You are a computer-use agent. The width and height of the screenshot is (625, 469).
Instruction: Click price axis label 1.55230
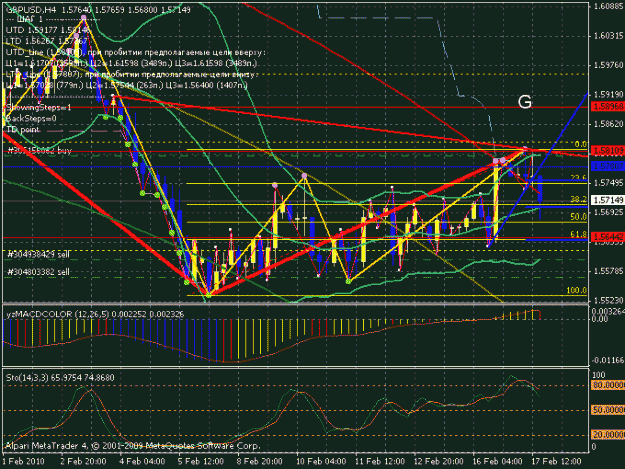609,300
